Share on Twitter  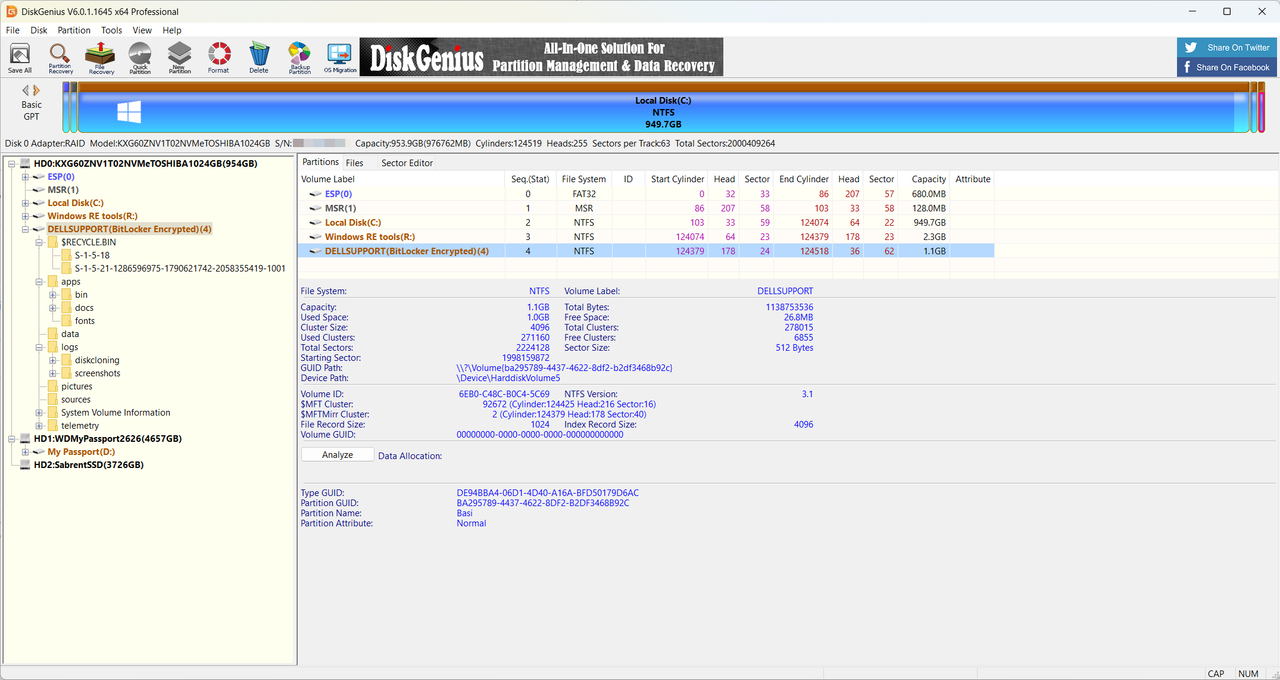[1226, 47]
